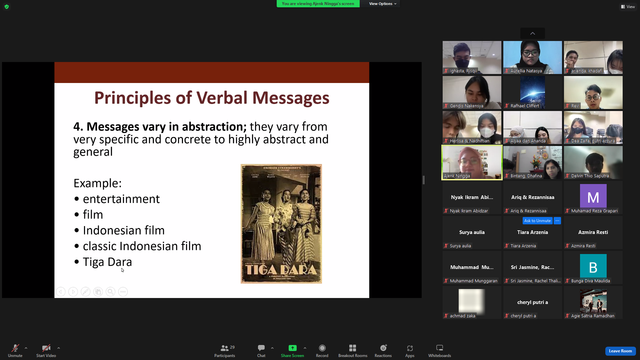Expand video options arrow next to Start Video

58,348
